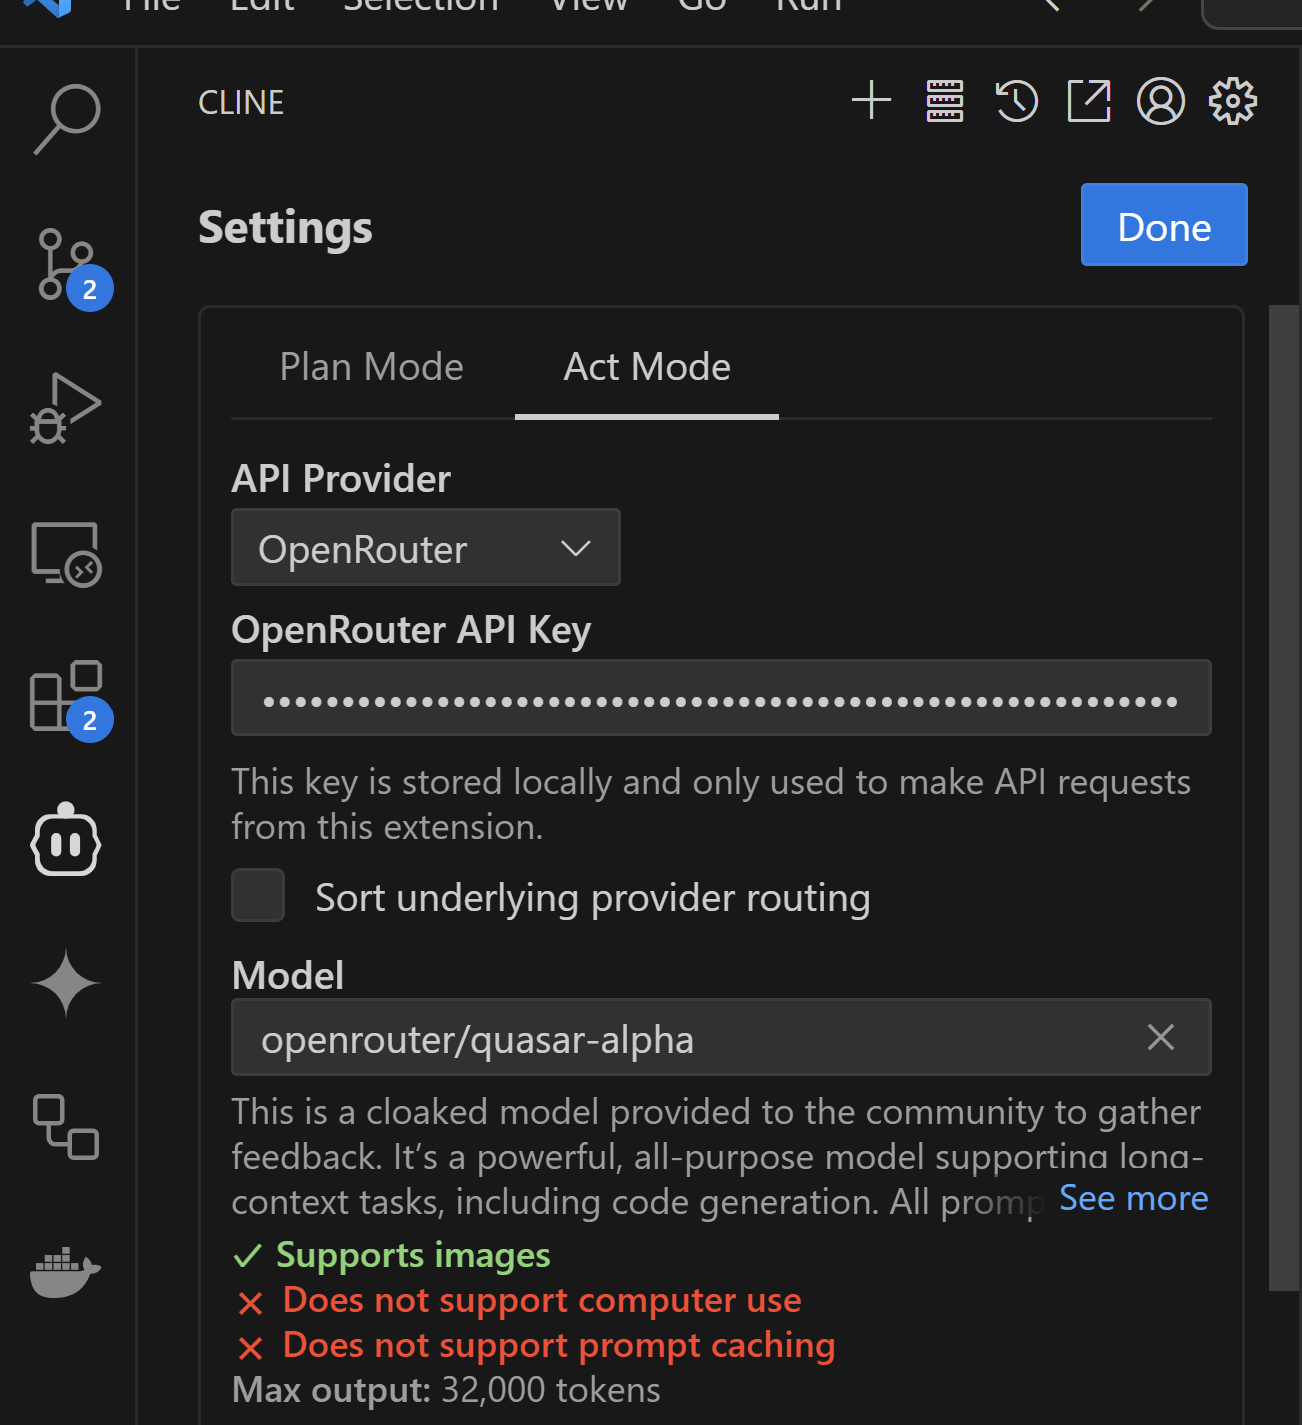Click the Cline settings gear icon

coord(1233,101)
